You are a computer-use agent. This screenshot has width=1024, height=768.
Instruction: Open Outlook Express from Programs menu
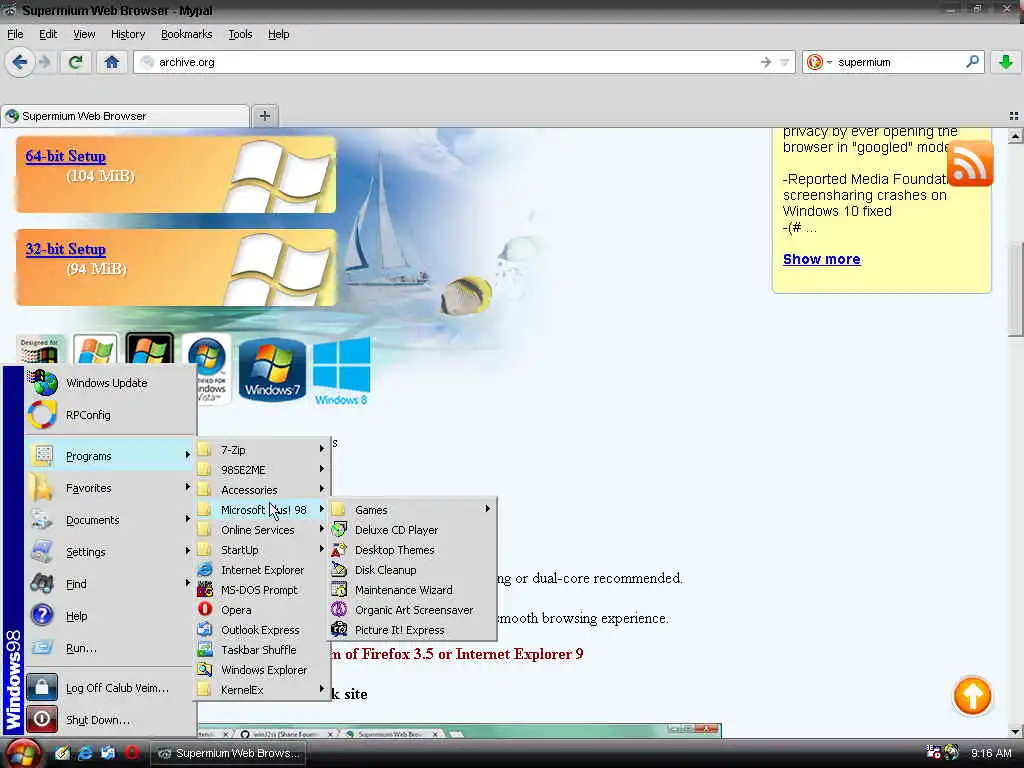(262, 630)
